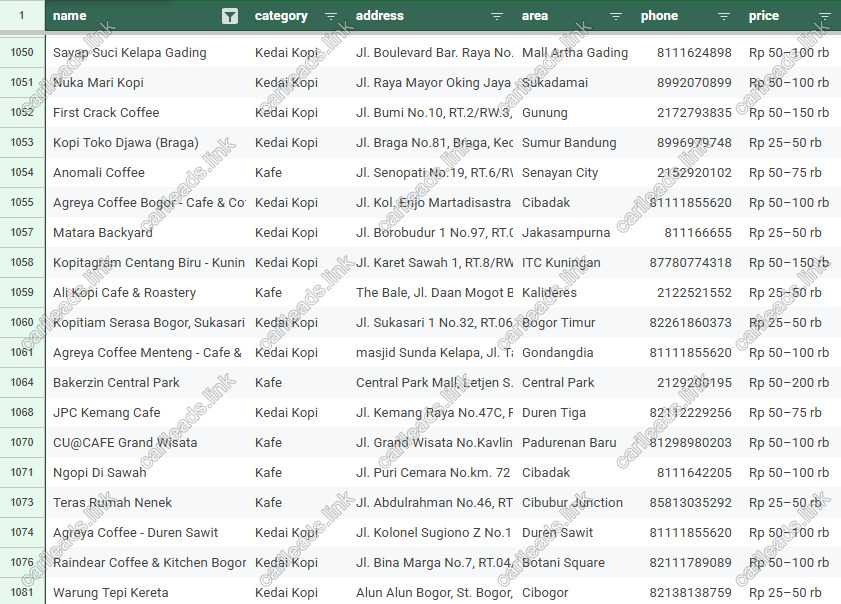
Task: Click area cell 'Mall Artha Gading'
Action: tap(573, 53)
